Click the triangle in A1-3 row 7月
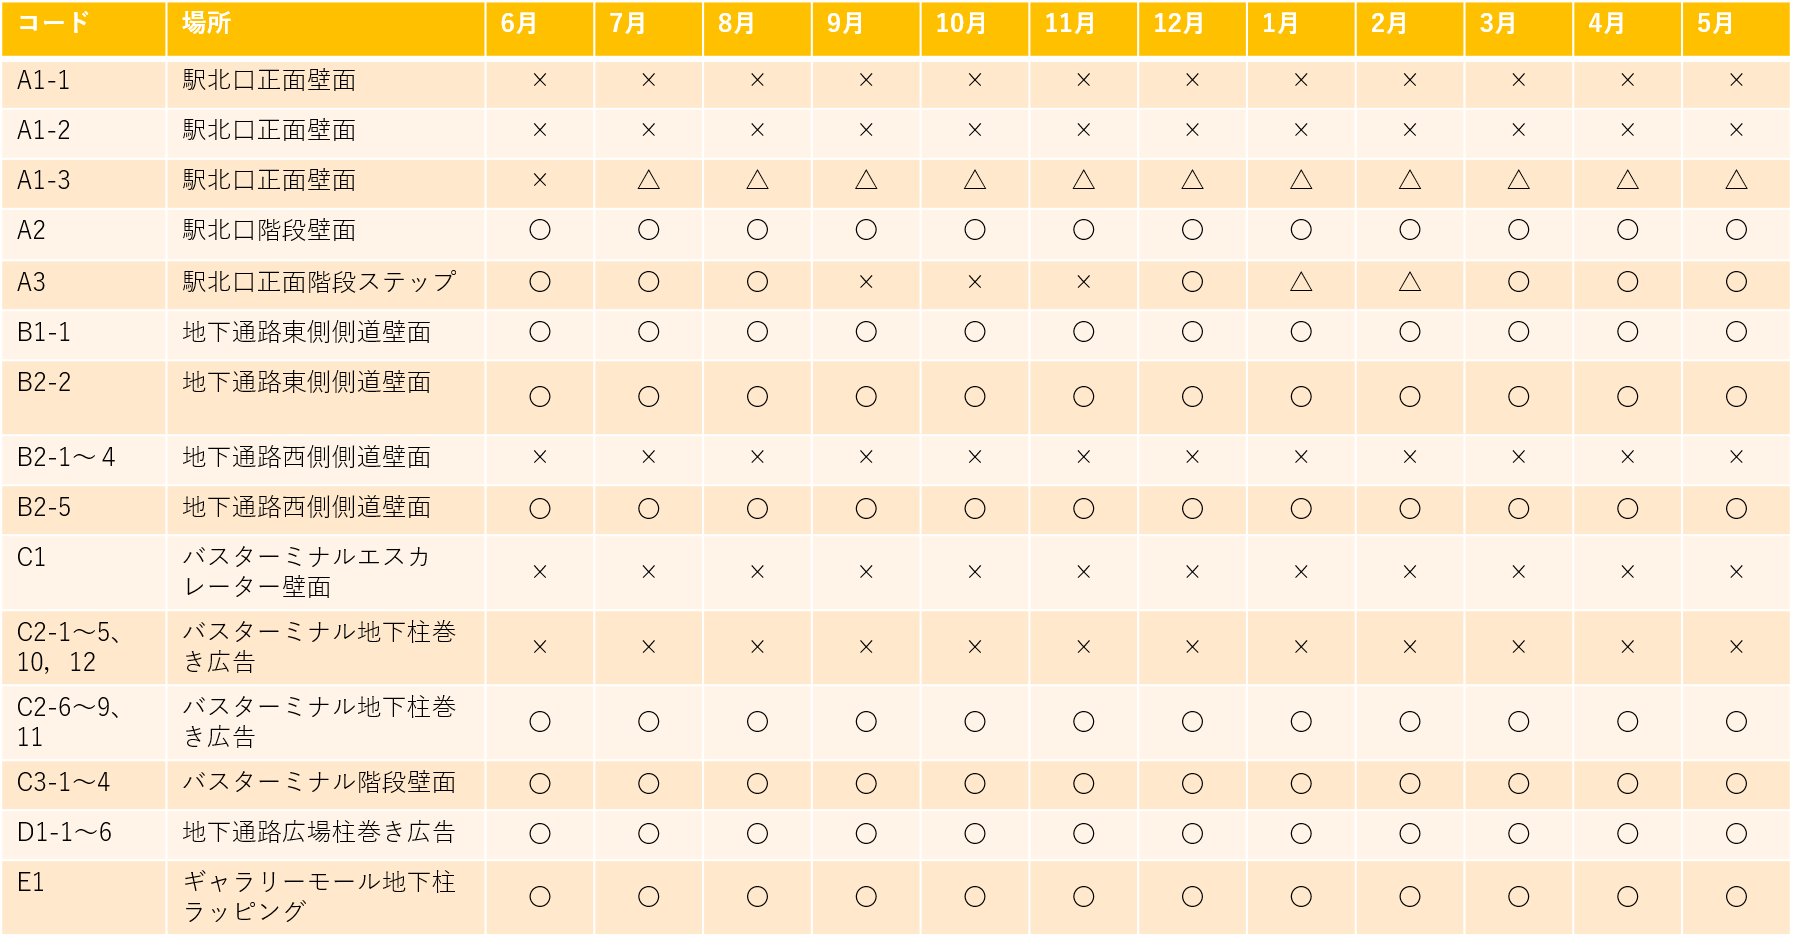Viewport: 1795px width, 943px height. 648,180
